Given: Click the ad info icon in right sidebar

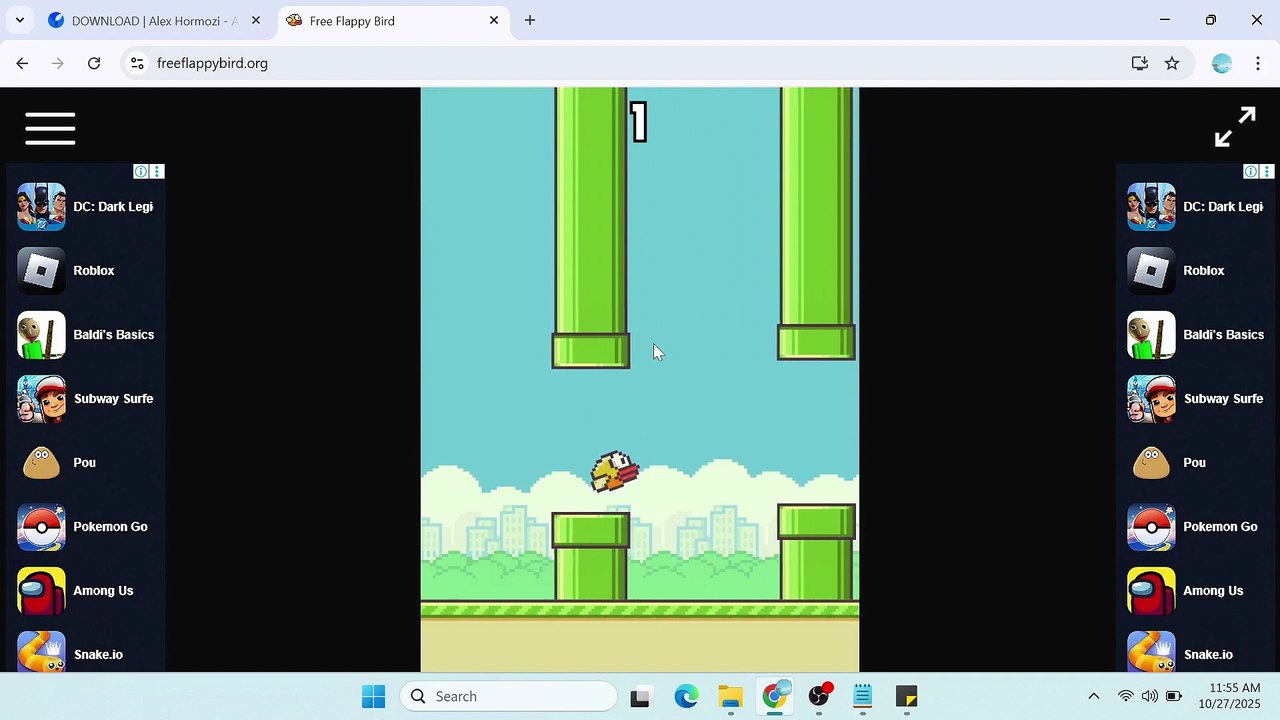Looking at the screenshot, I should [x=1251, y=172].
